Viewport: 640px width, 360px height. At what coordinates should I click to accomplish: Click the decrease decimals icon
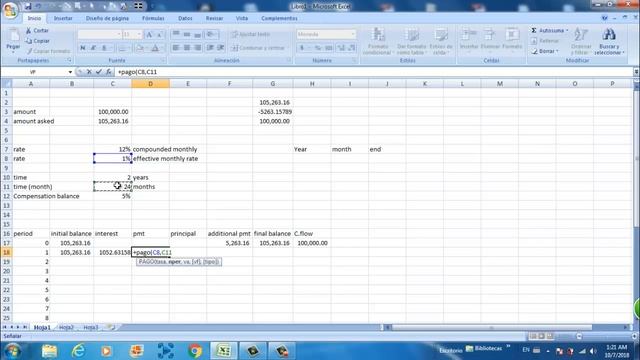[x=351, y=48]
